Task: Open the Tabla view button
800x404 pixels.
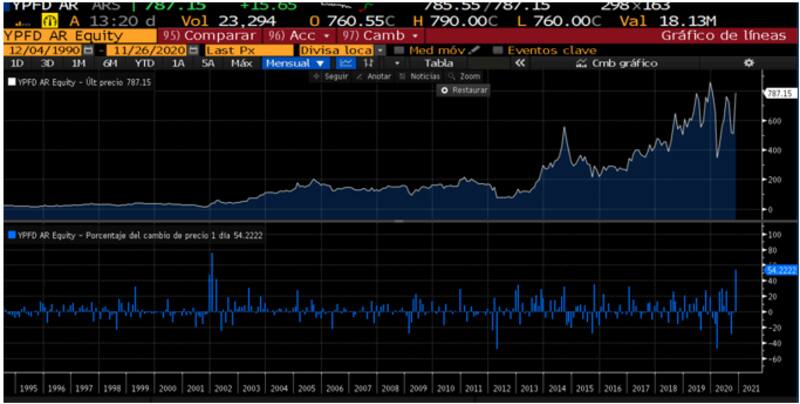Action: tap(439, 63)
